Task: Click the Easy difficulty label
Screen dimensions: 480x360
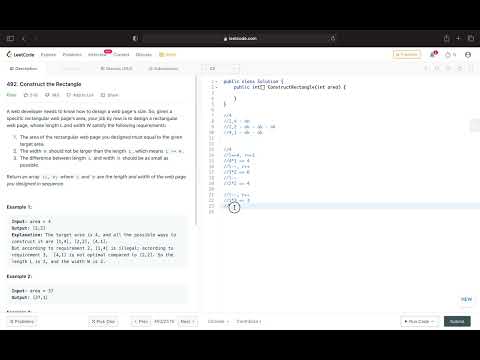Action: coord(11,95)
